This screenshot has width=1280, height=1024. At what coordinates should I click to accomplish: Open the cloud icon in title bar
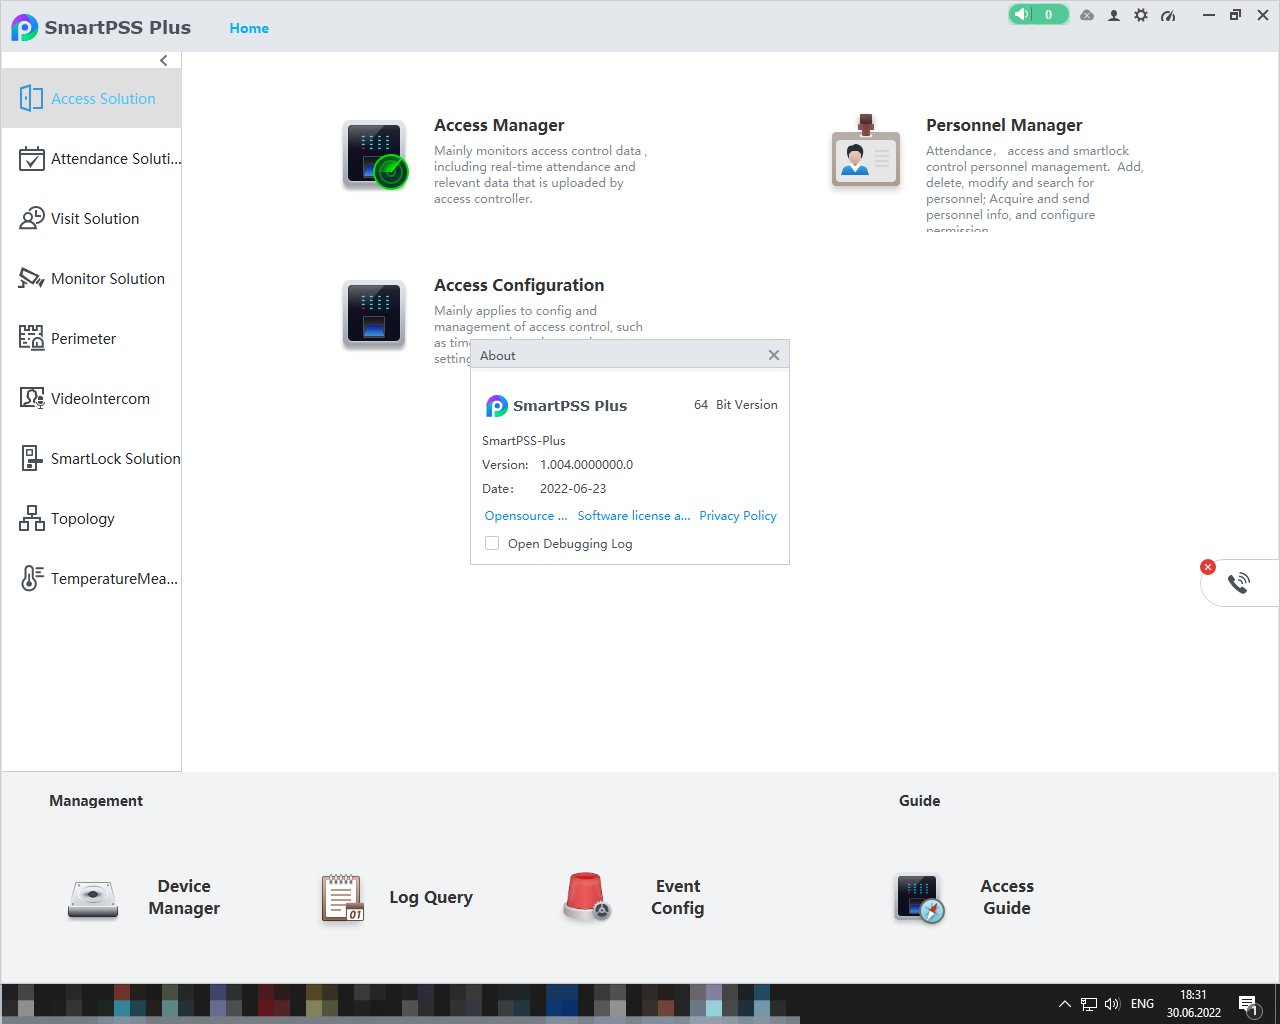coord(1087,15)
